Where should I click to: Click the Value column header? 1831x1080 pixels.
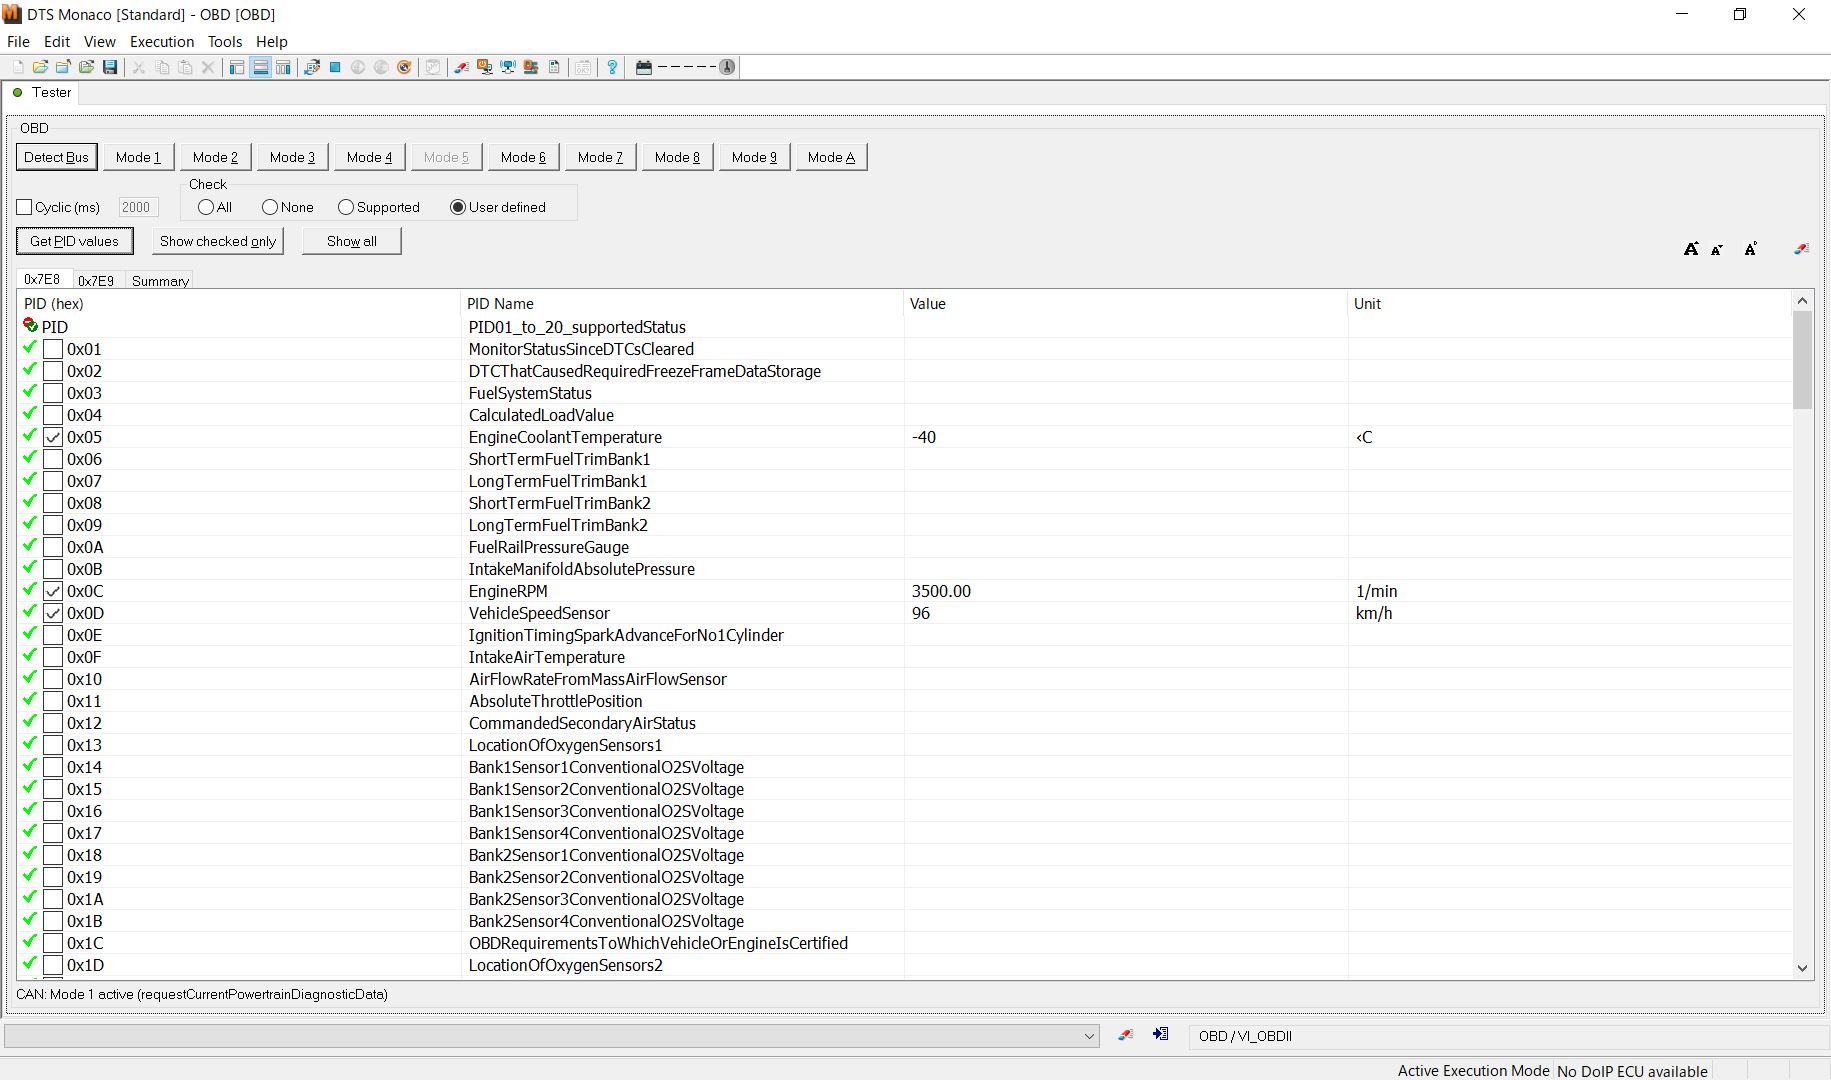tap(1125, 303)
